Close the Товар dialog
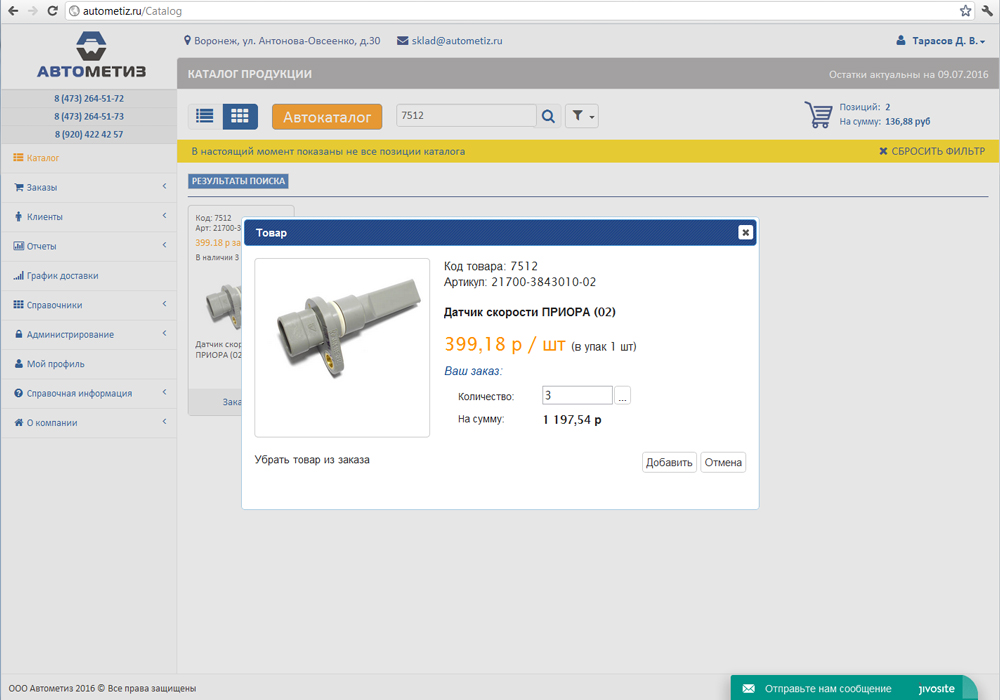The width and height of the screenshot is (1000, 700). 745,232
